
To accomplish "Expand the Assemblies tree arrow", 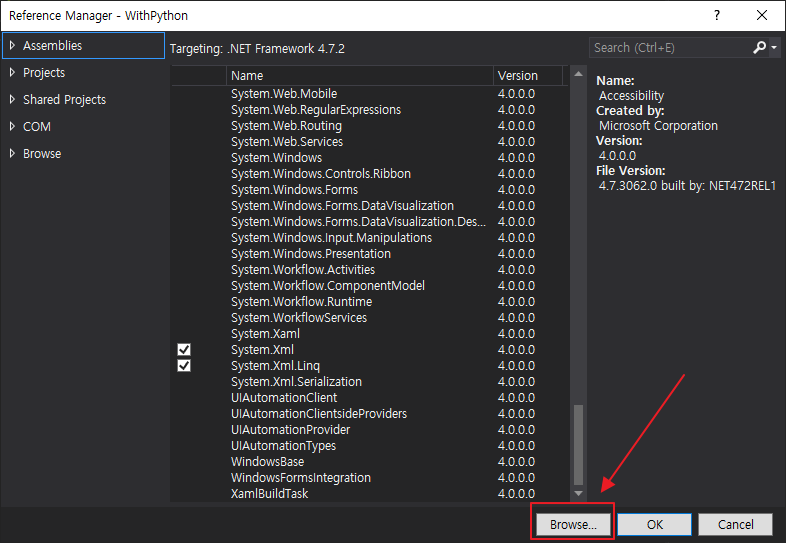I will [x=13, y=46].
